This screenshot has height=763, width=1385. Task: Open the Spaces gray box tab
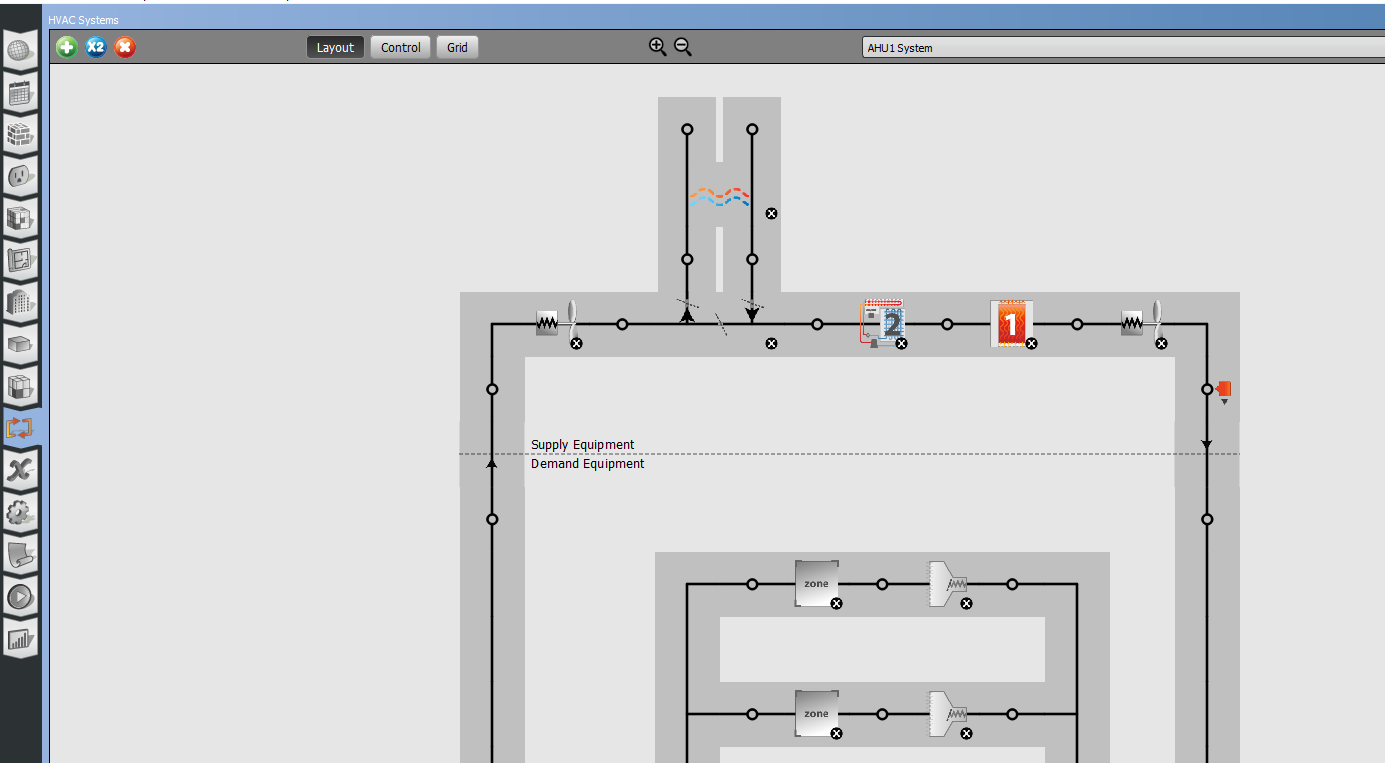coord(21,345)
